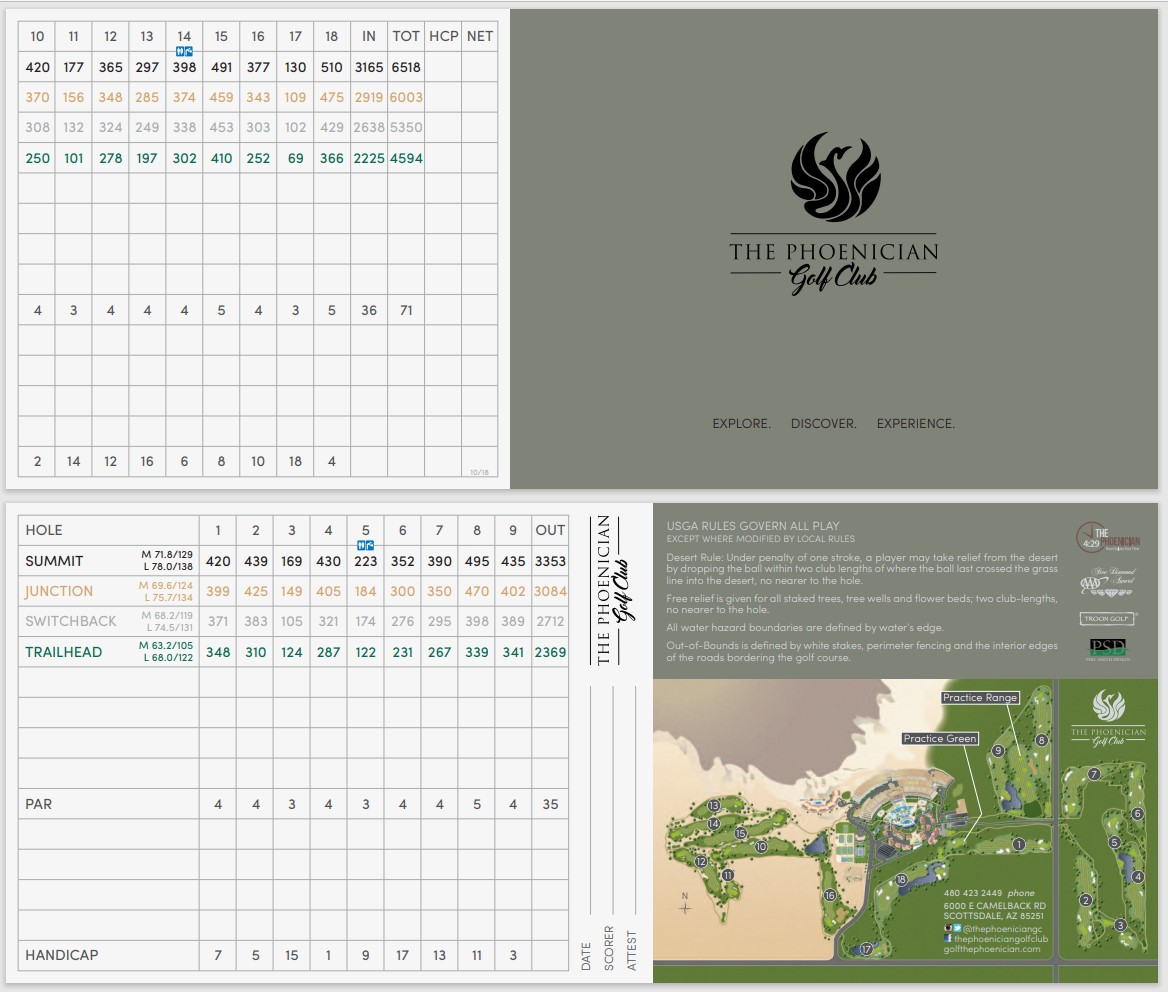Click front nine par total 35
The height and width of the screenshot is (992, 1168).
pyautogui.click(x=550, y=804)
